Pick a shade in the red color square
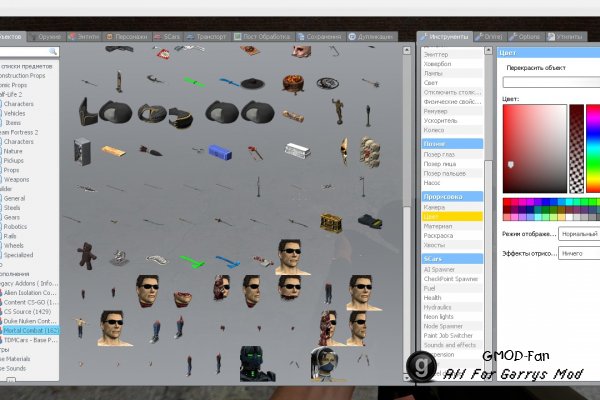This screenshot has height=400, width=600. pos(535,149)
